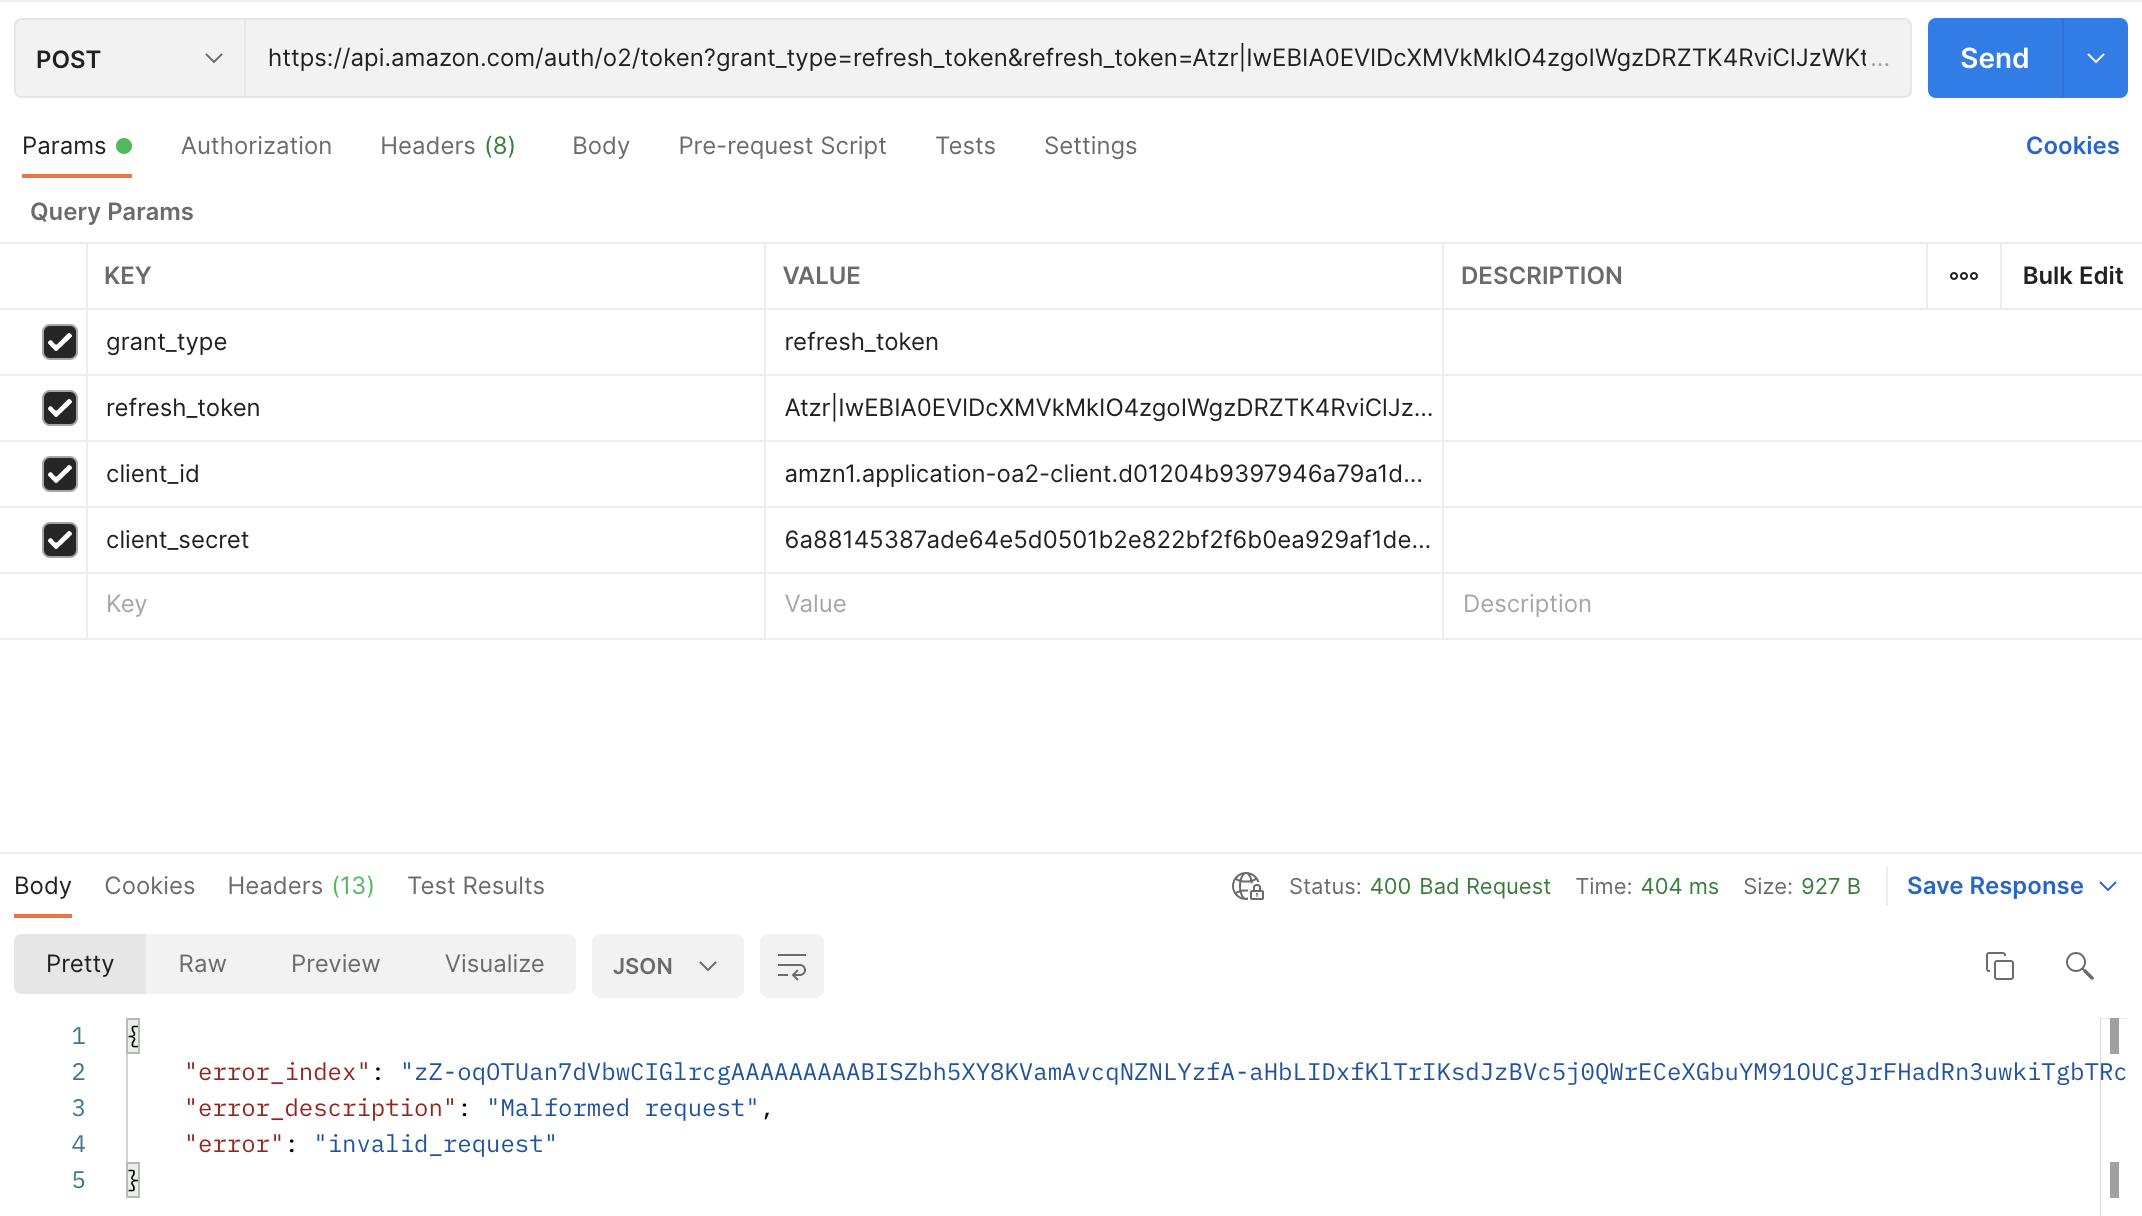
Task: Switch params to Bulk Edit mode
Action: 2072,275
